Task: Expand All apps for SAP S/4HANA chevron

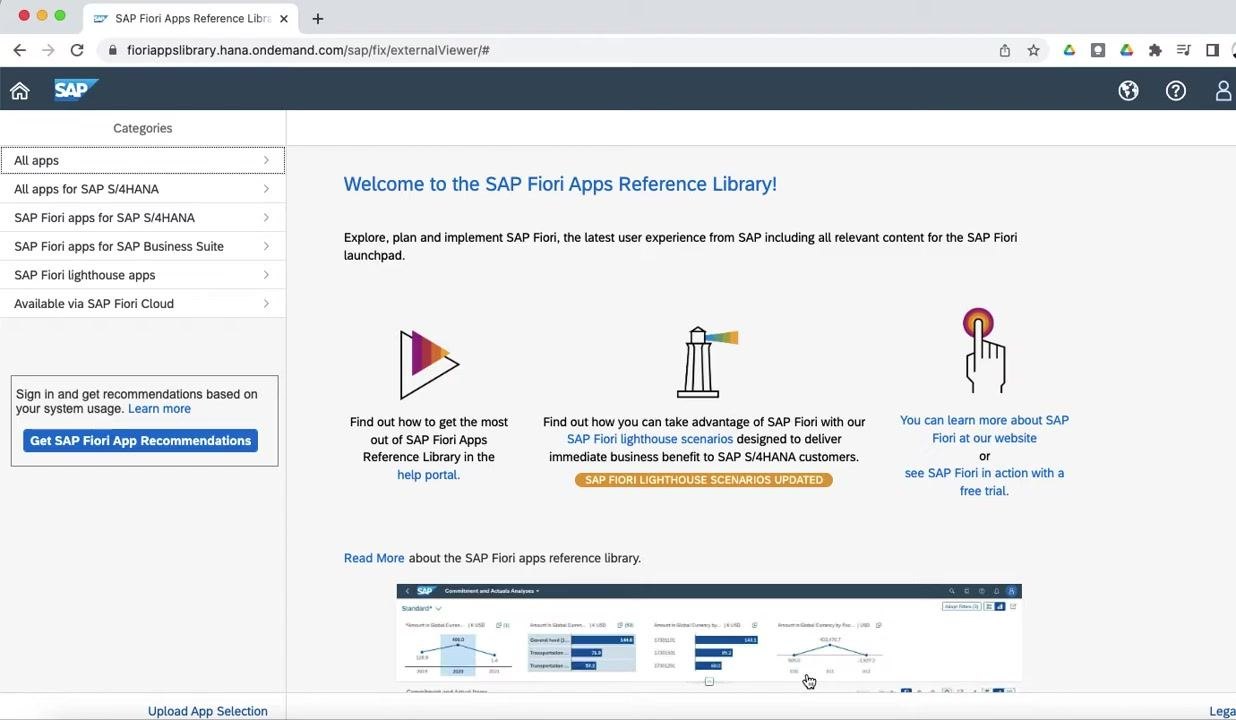Action: (266, 189)
